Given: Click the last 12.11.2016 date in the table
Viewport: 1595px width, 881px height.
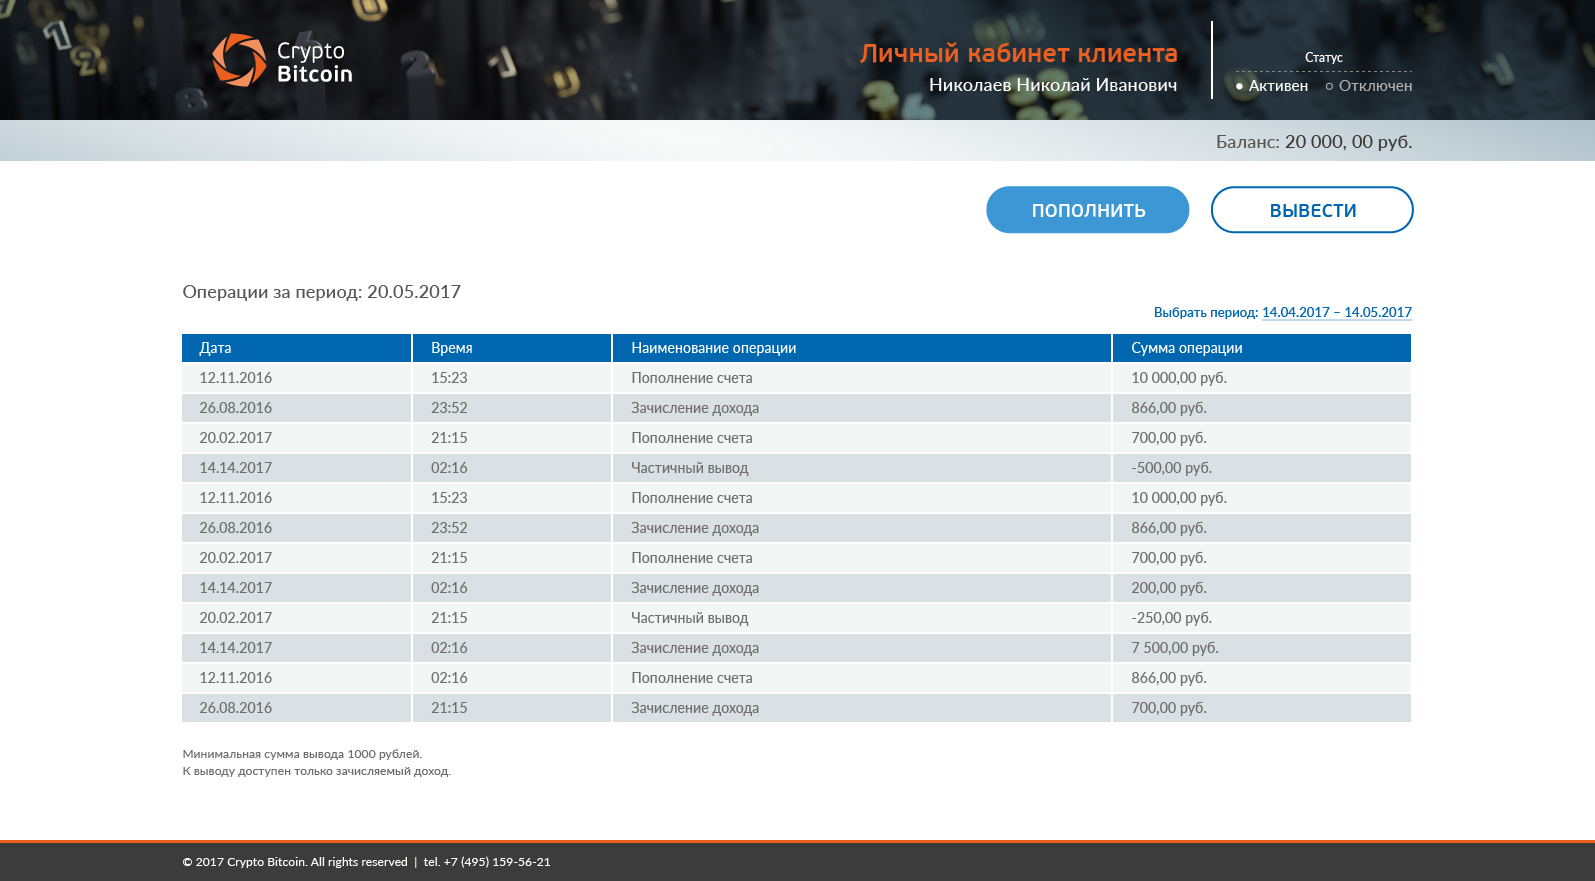Looking at the screenshot, I should click(x=236, y=678).
